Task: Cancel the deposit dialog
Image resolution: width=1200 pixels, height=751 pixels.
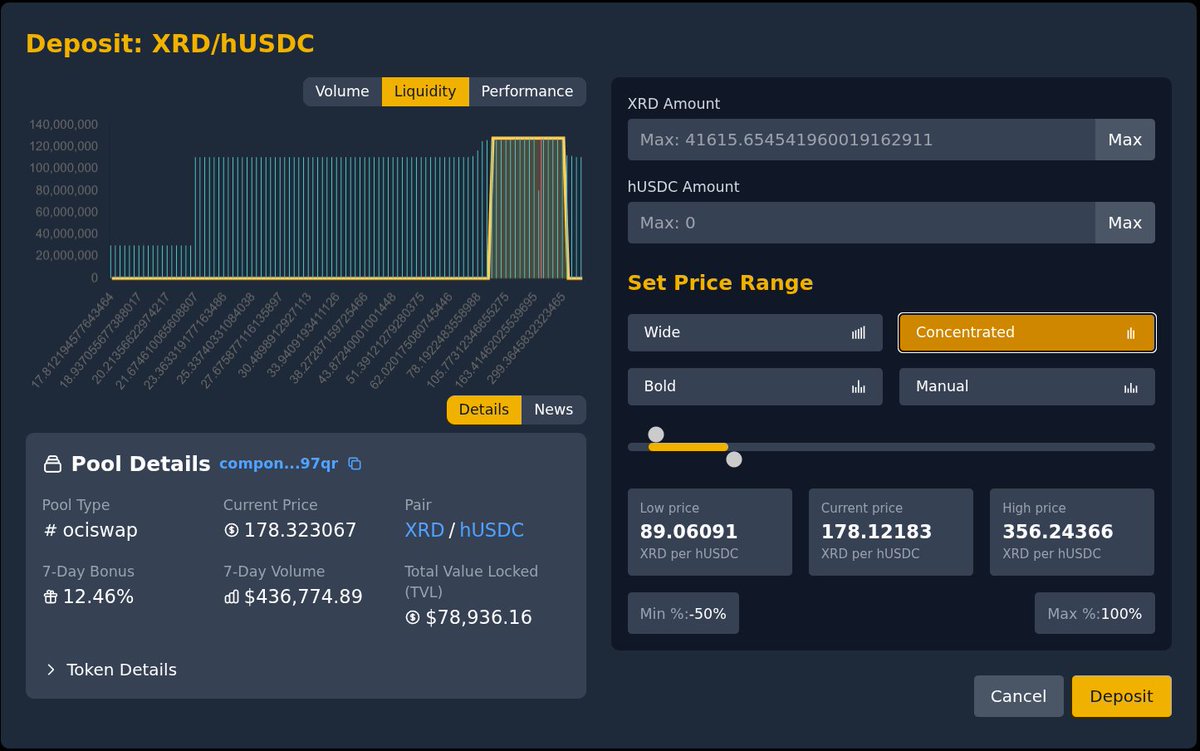Action: pyautogui.click(x=1018, y=696)
